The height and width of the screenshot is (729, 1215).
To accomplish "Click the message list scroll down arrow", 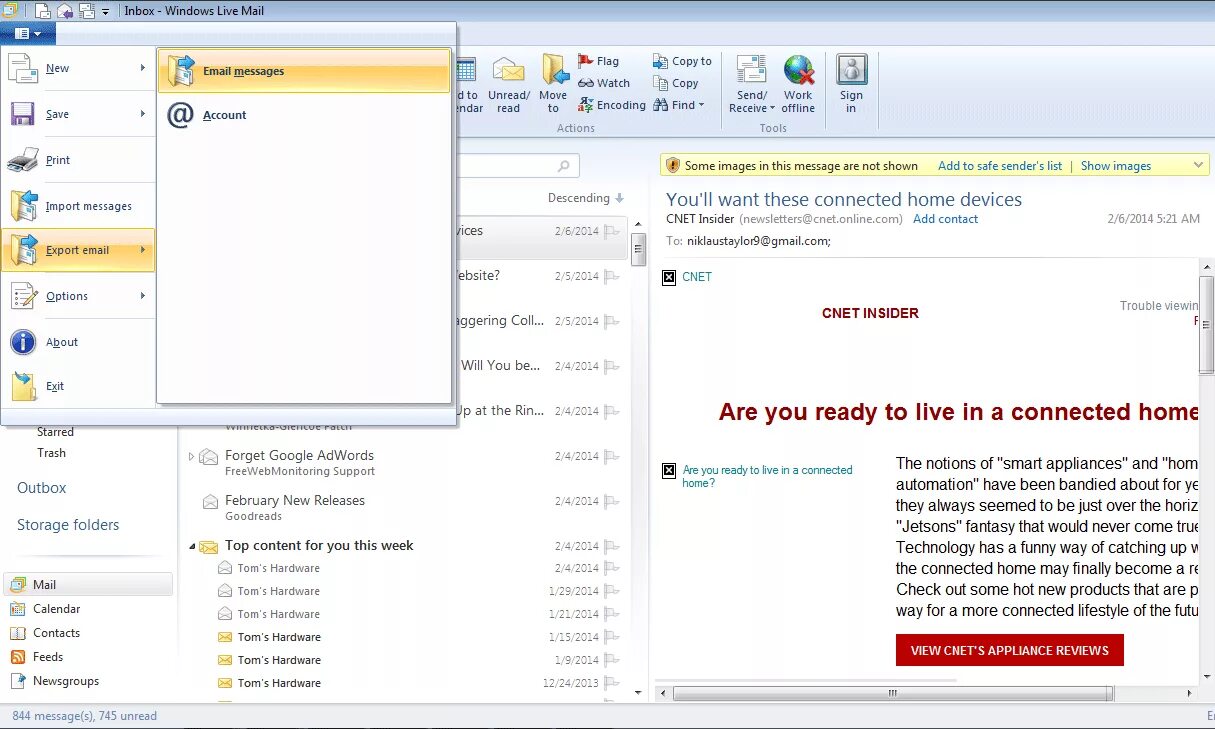I will [x=639, y=691].
